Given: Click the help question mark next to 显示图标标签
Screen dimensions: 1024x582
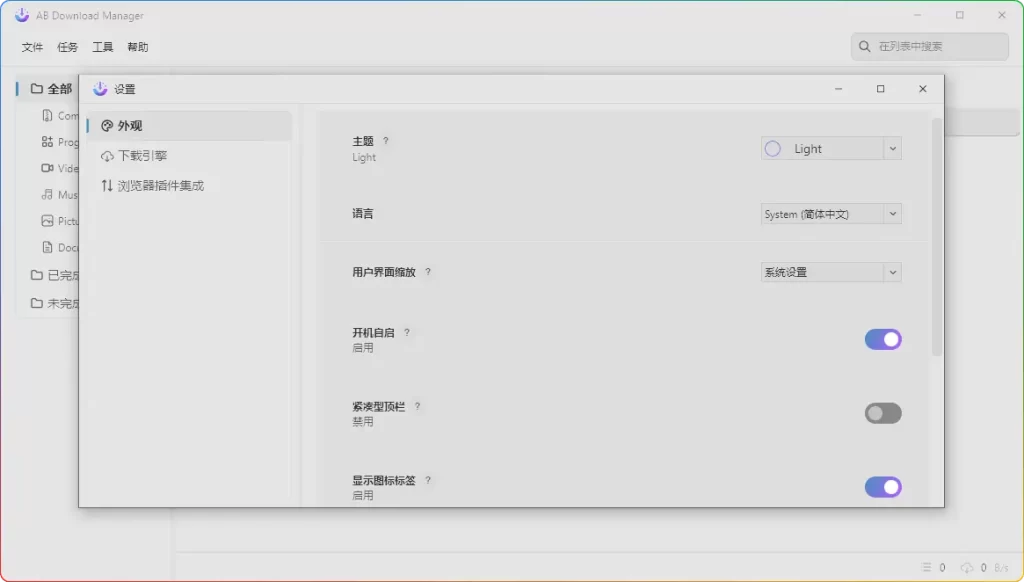Looking at the screenshot, I should (x=428, y=479).
